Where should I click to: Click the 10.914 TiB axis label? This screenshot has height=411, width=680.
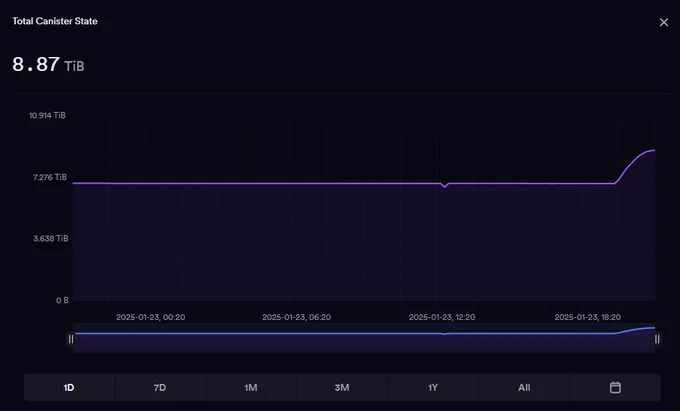[47, 115]
